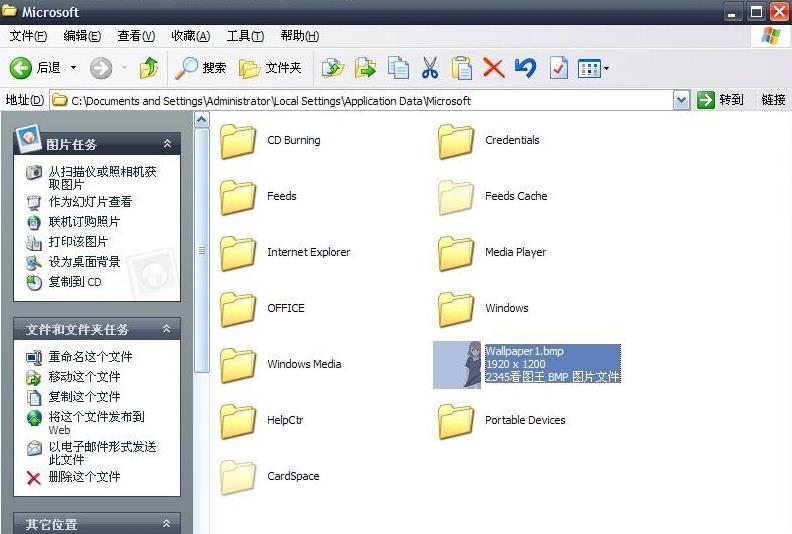The image size is (792, 534).
Task: Click the 转到 Go button
Action: pyautogui.click(x=721, y=100)
